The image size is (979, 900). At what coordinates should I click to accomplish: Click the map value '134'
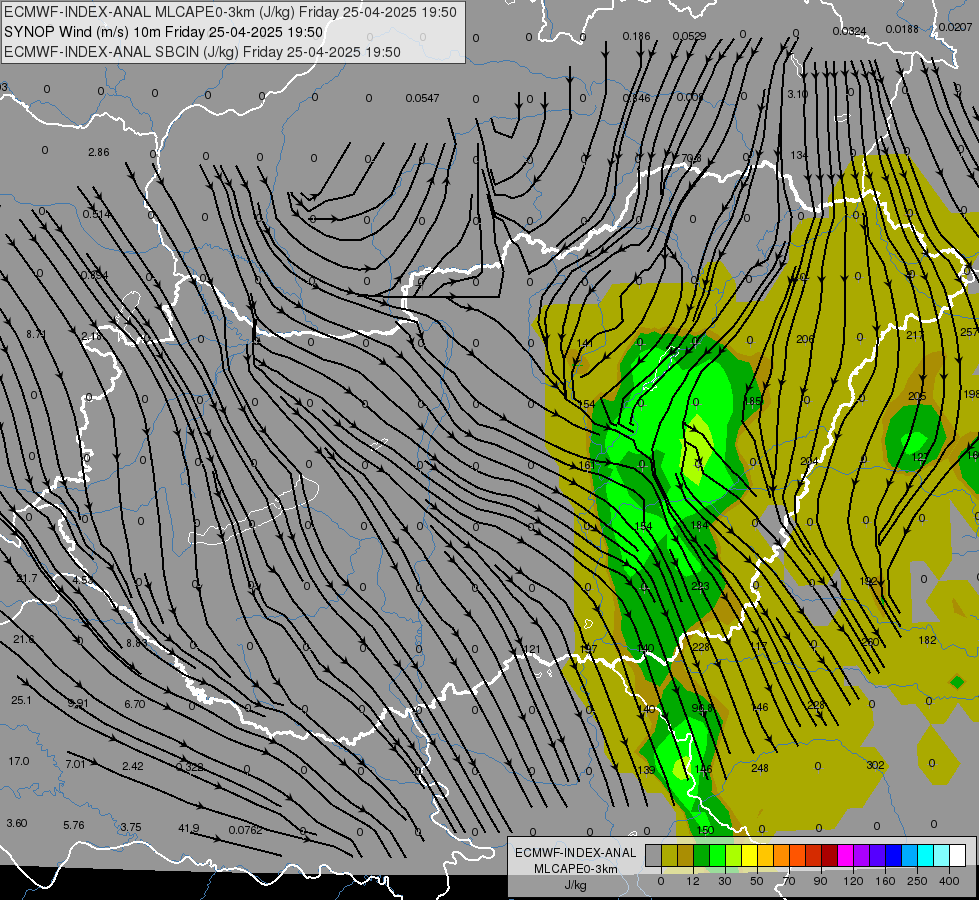799,155
